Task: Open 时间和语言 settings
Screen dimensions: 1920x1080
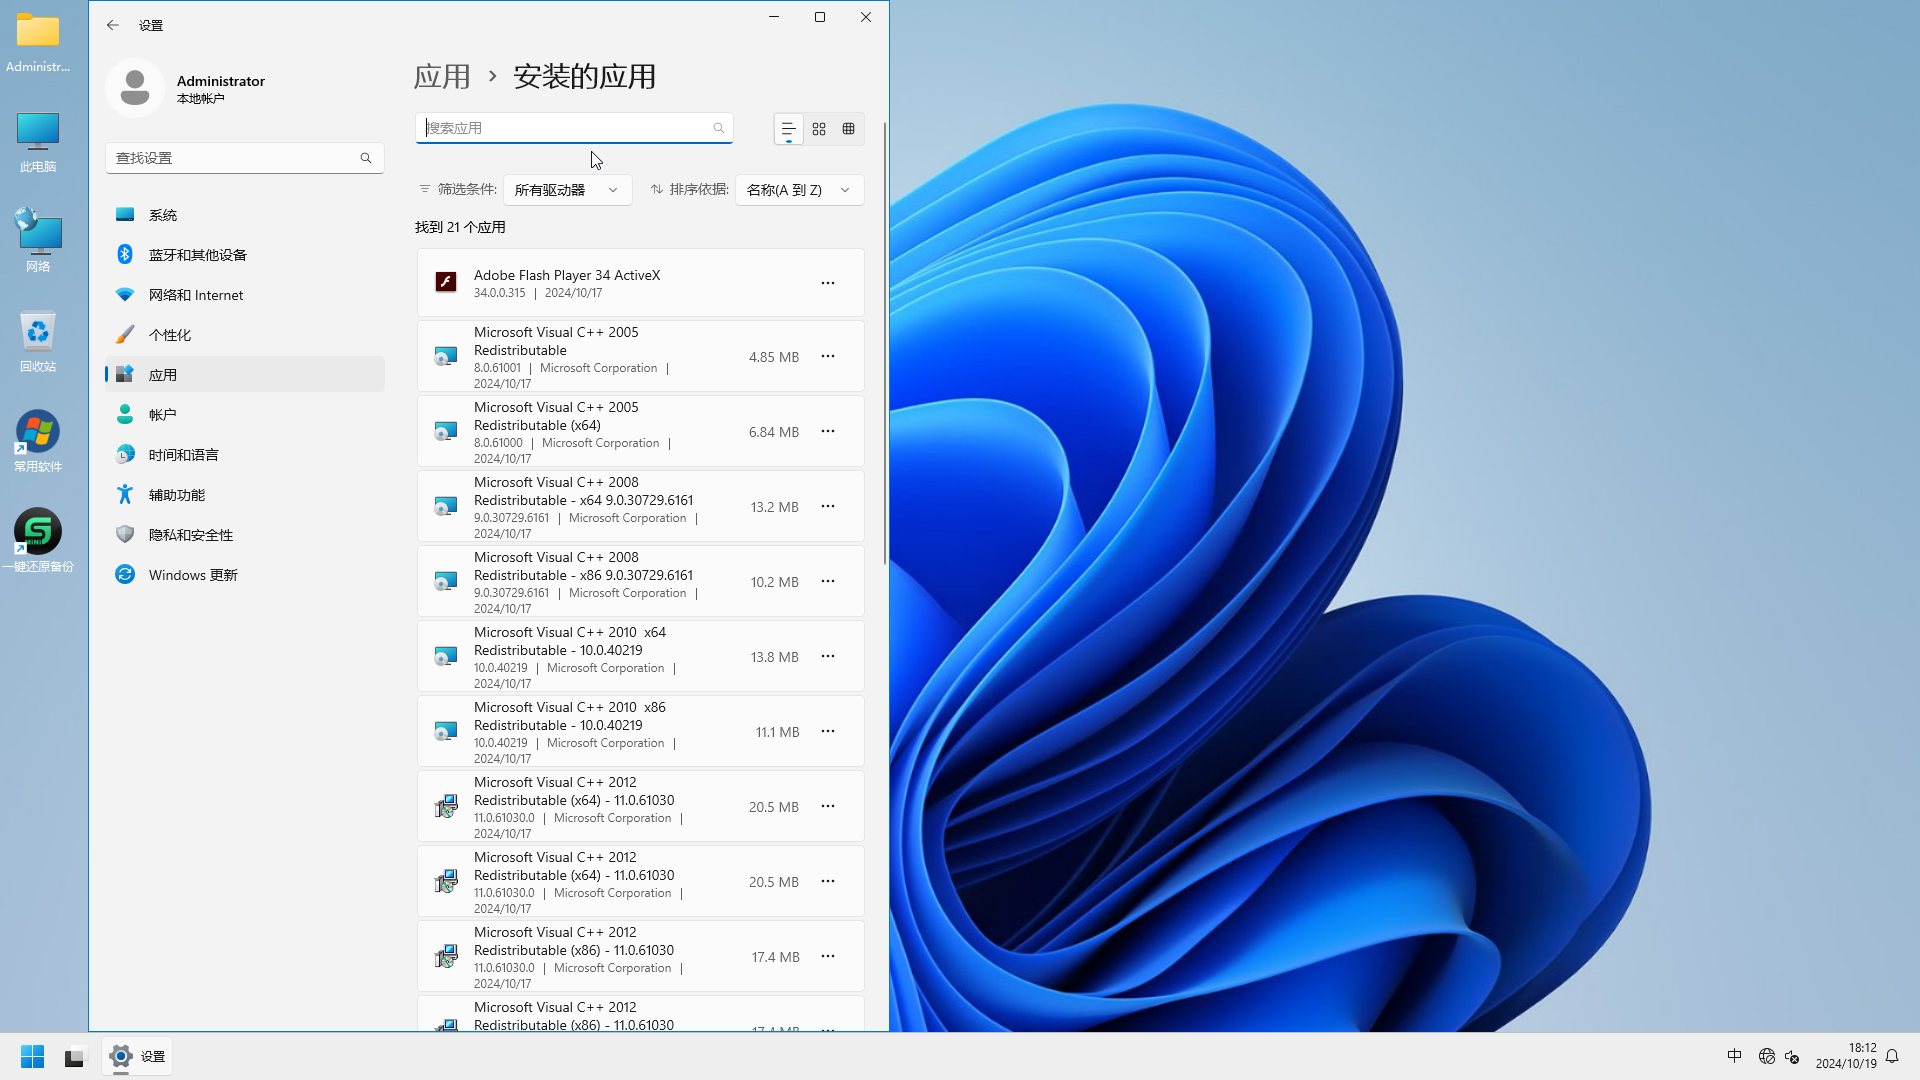Action: (x=245, y=455)
